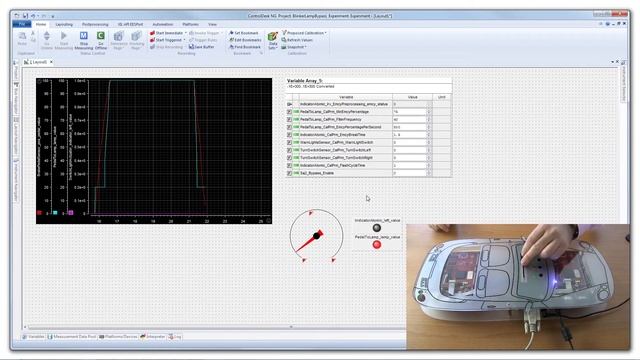
Task: Toggle checkbox for PedalToLamp FilterFrequency row
Action: click(x=289, y=120)
